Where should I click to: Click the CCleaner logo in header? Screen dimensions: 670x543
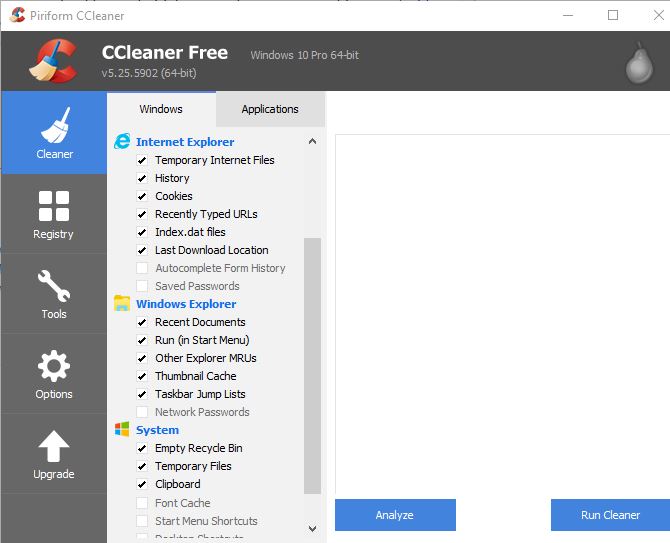[54, 60]
